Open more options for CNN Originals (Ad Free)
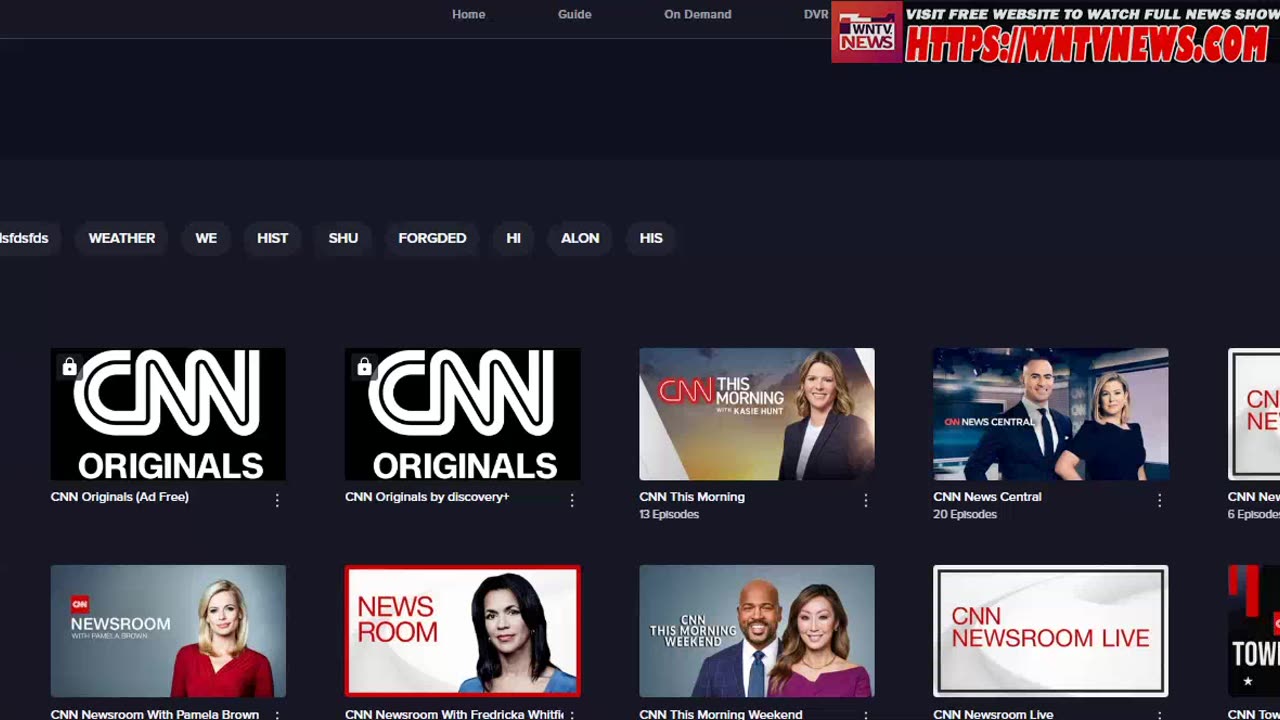Image resolution: width=1280 pixels, height=720 pixels. [277, 500]
